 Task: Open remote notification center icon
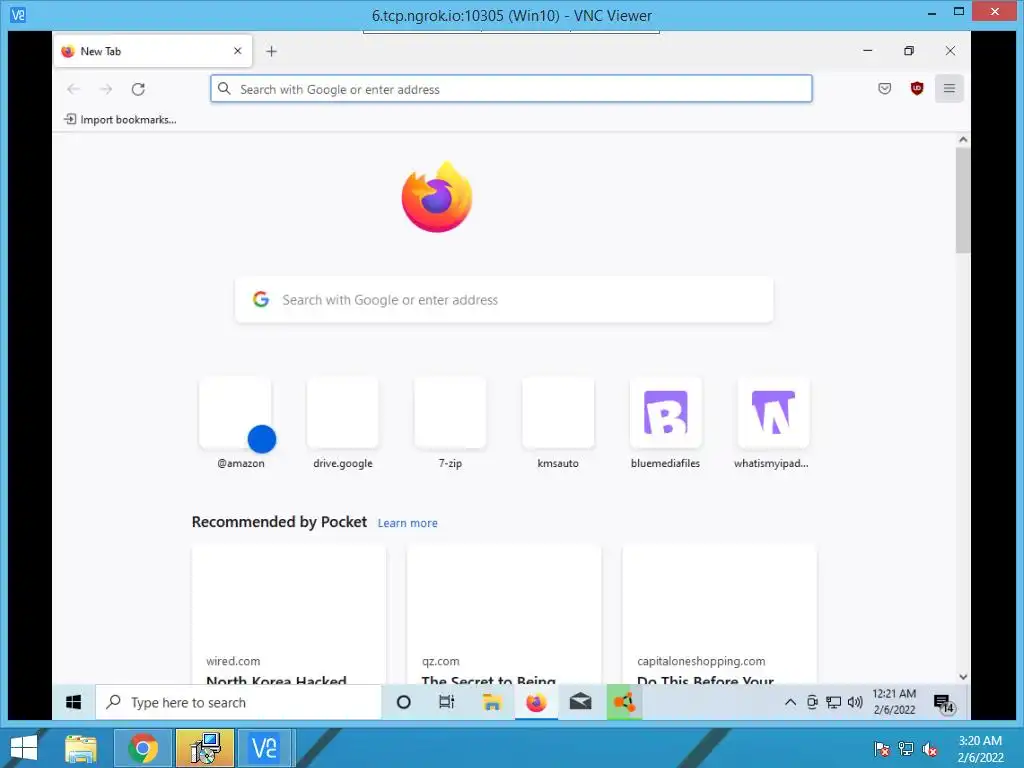click(x=944, y=703)
